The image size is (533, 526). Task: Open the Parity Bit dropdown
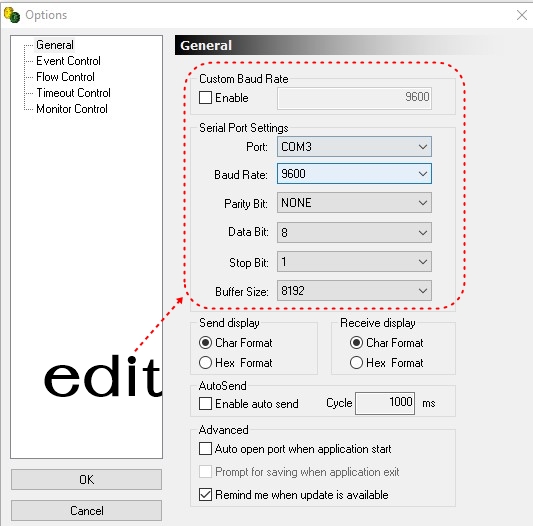tap(354, 203)
